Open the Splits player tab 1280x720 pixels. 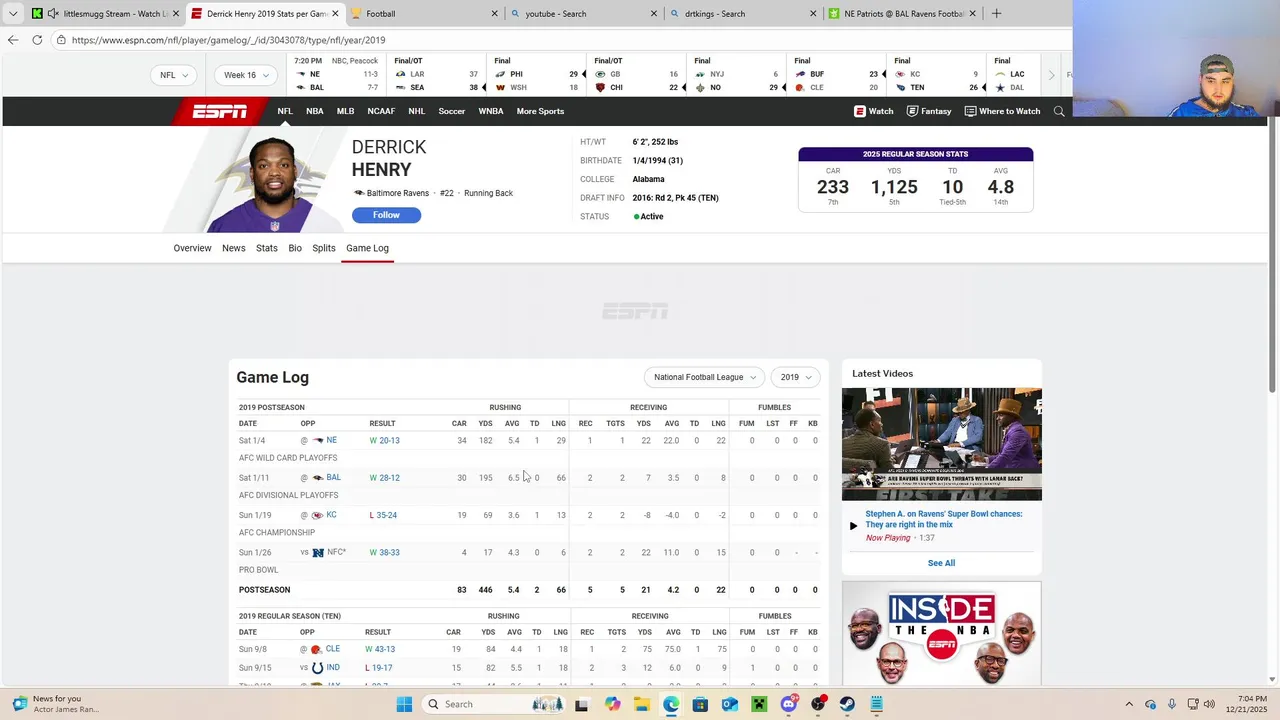[324, 248]
